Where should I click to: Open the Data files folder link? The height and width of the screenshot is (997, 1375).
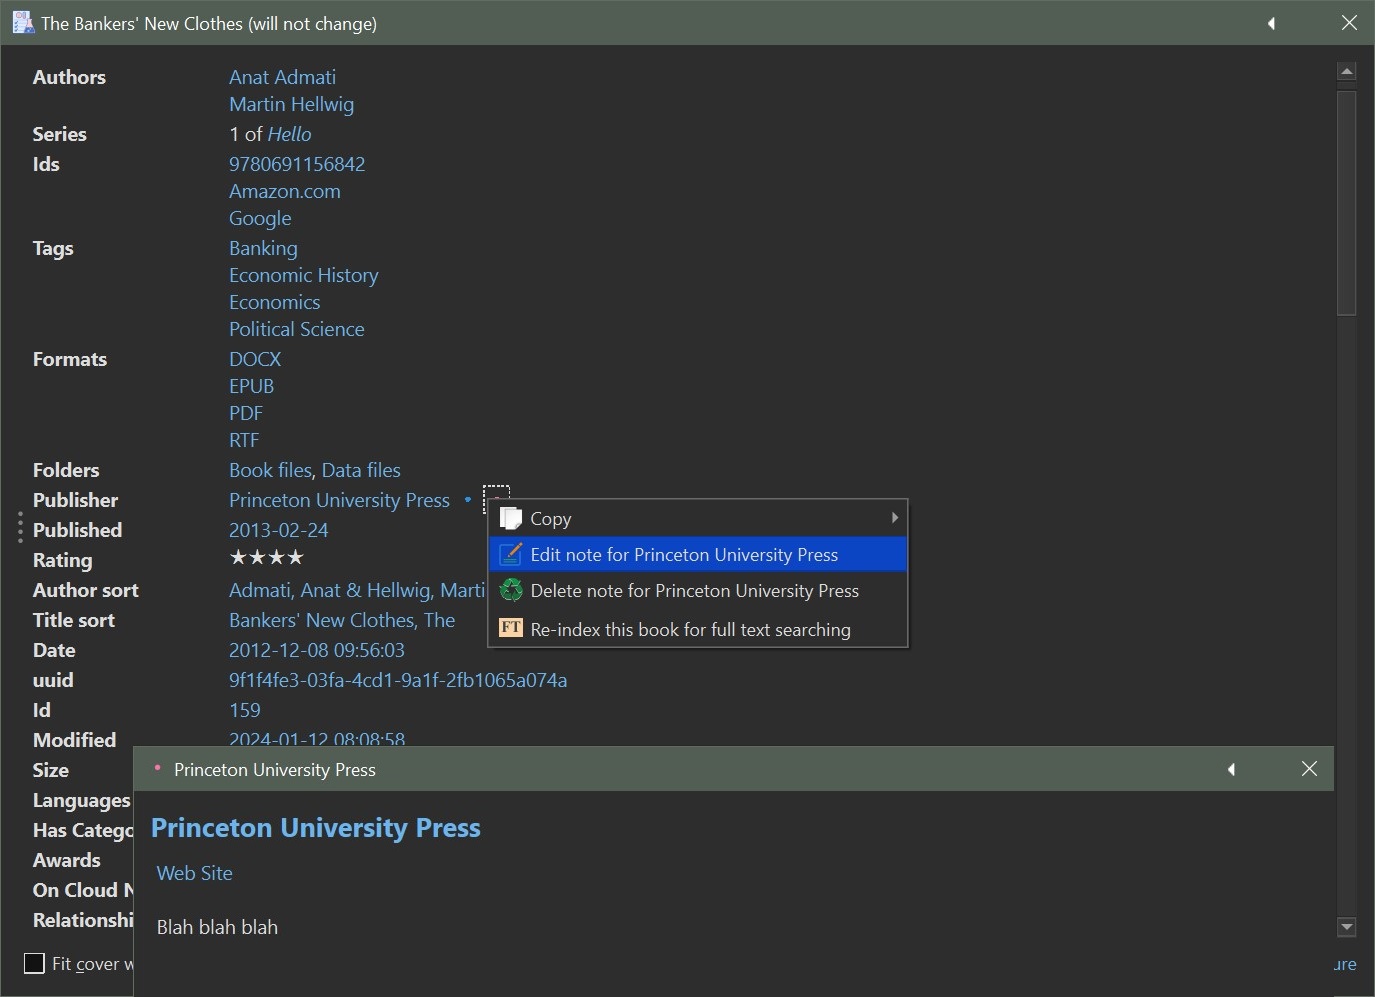(361, 470)
